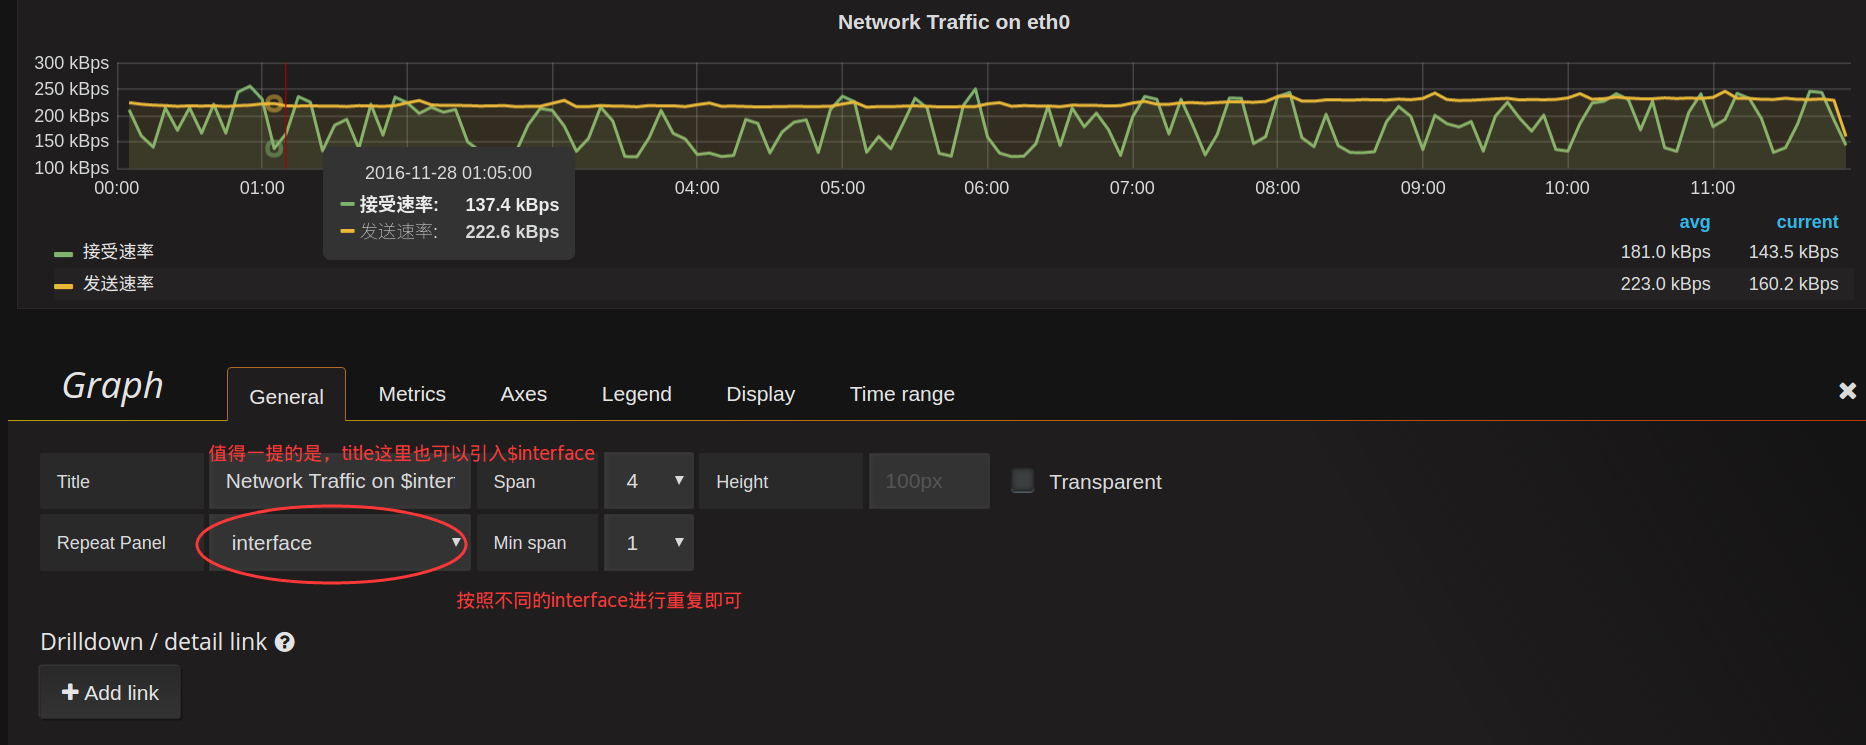Screen dimensions: 1866x745
Task: Sort legend by current column header
Action: coord(1806,222)
